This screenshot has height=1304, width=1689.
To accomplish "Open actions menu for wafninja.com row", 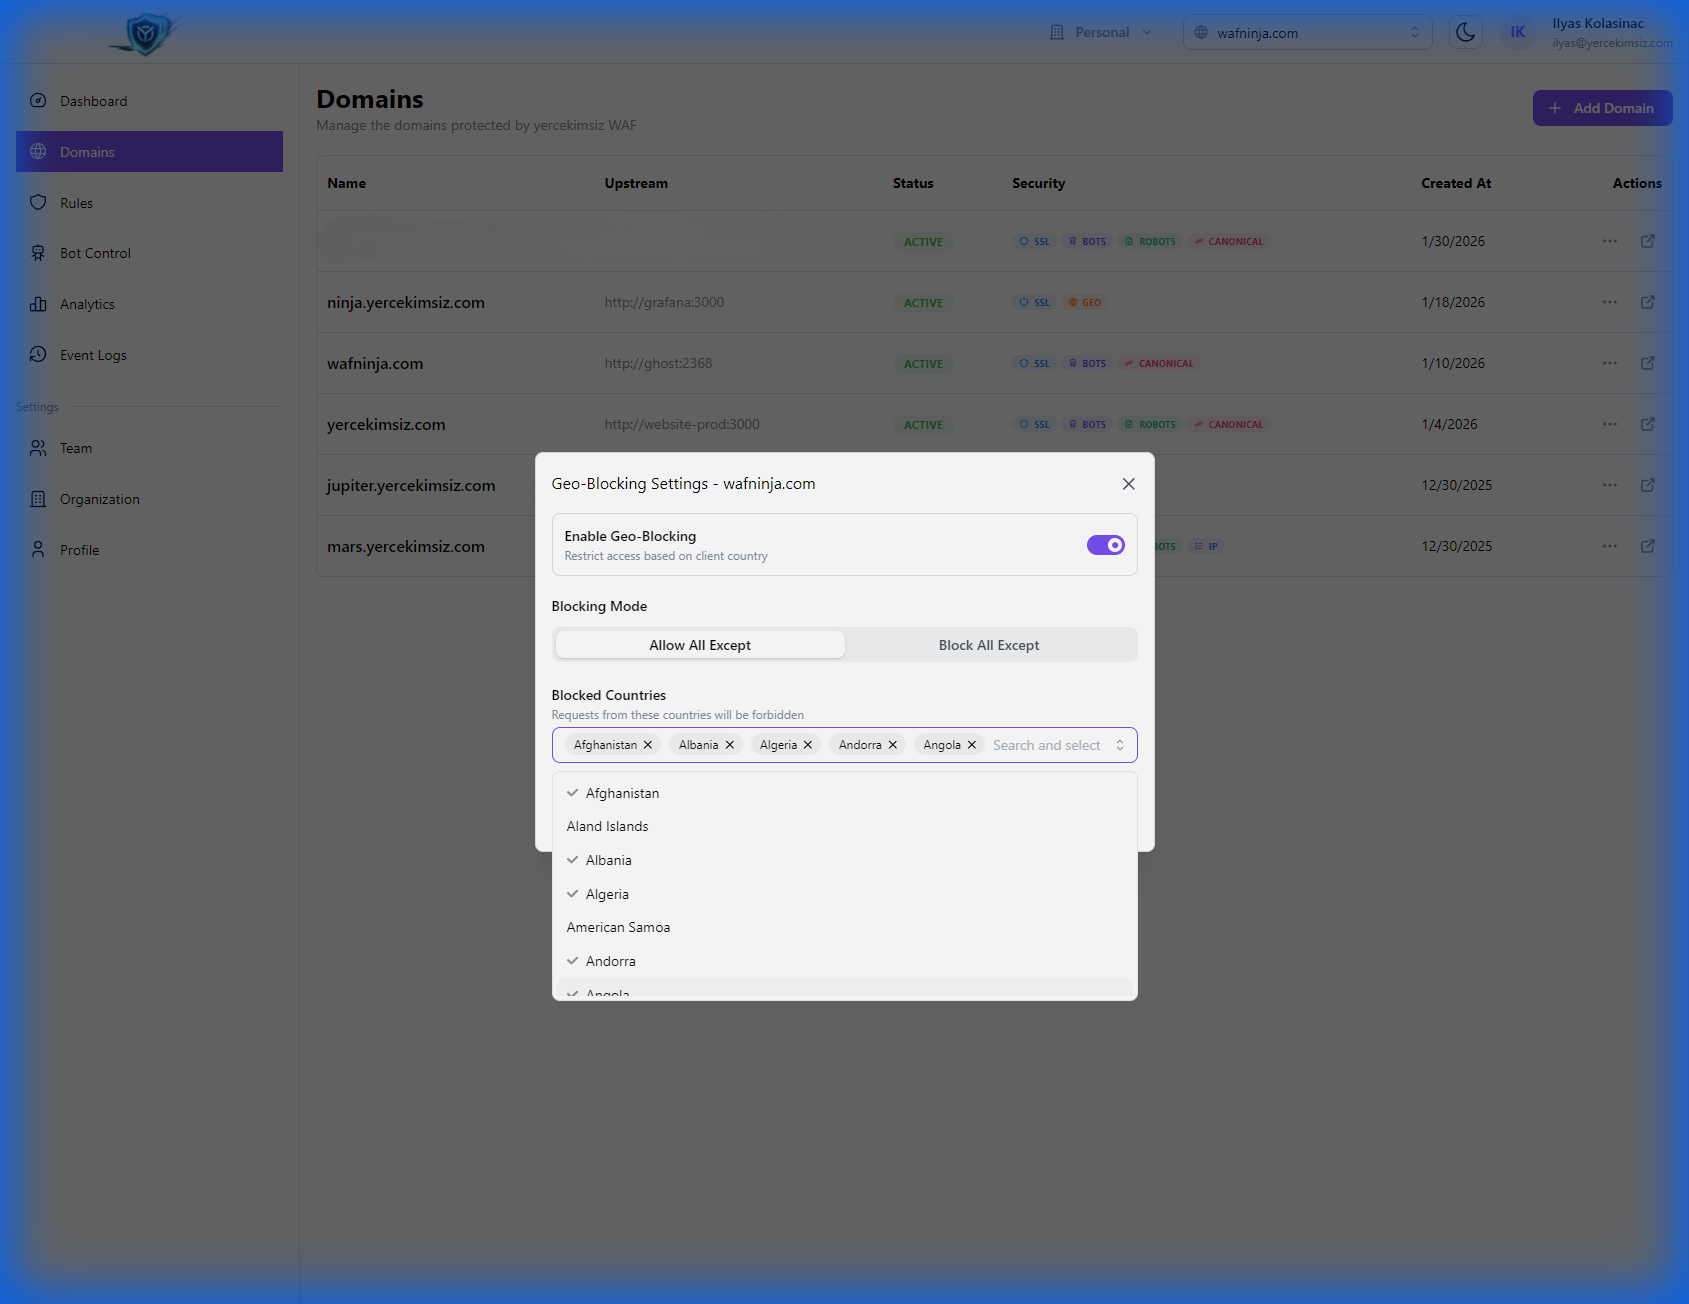I will click(1610, 363).
